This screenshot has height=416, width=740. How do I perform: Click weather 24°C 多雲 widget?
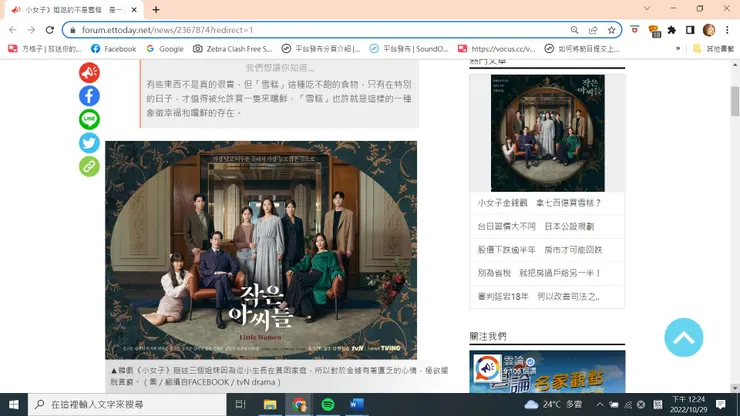[x=553, y=404]
